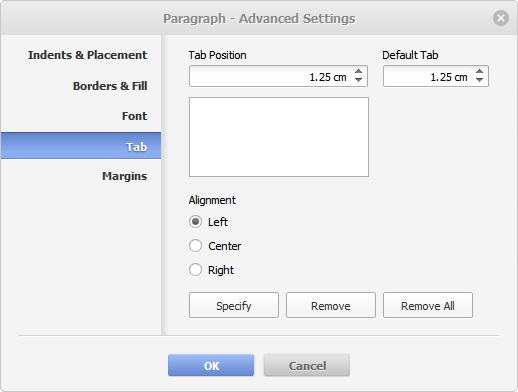Screen dimensions: 518x392
Task: Switch to Borders & Fill section
Action: pos(110,86)
